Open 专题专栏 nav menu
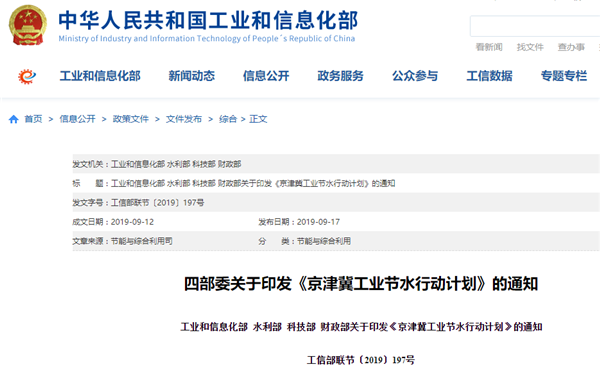Image resolution: width=600 pixels, height=372 pixels. point(564,76)
